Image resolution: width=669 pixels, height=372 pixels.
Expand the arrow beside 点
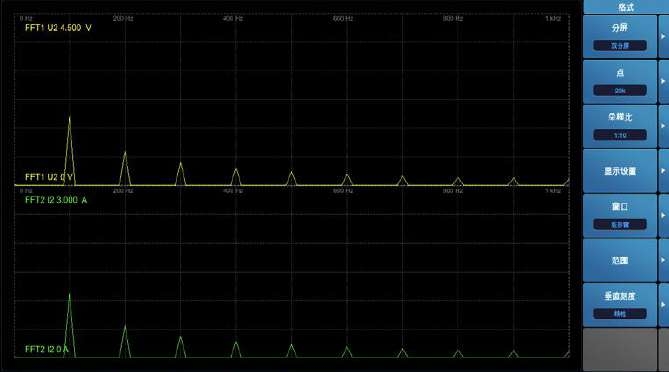tap(664, 81)
